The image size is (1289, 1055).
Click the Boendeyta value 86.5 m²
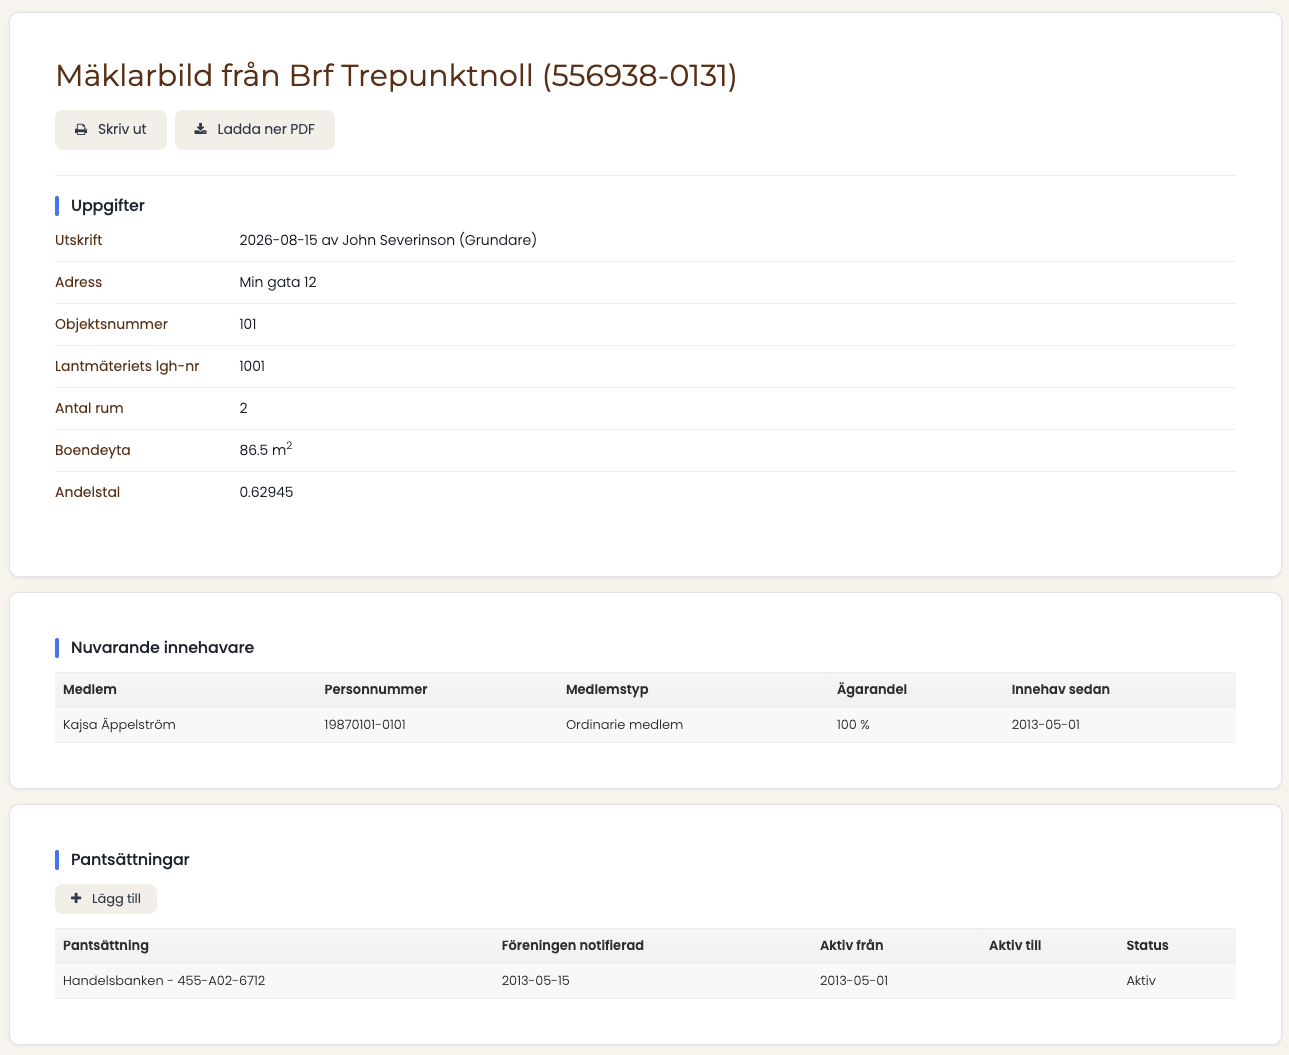pos(266,450)
